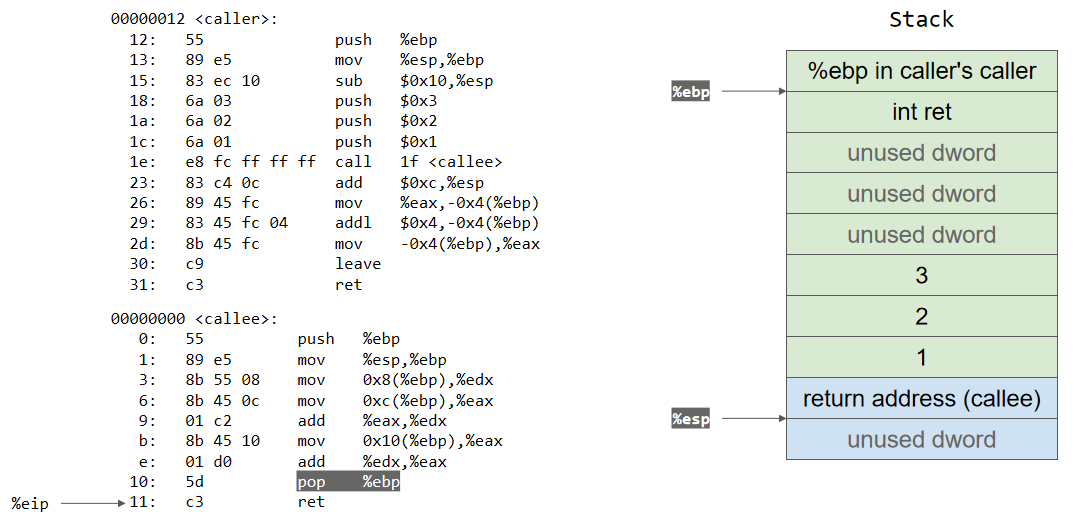Click the 'ret' instruction at address 11
The image size is (1079, 512).
[311, 502]
